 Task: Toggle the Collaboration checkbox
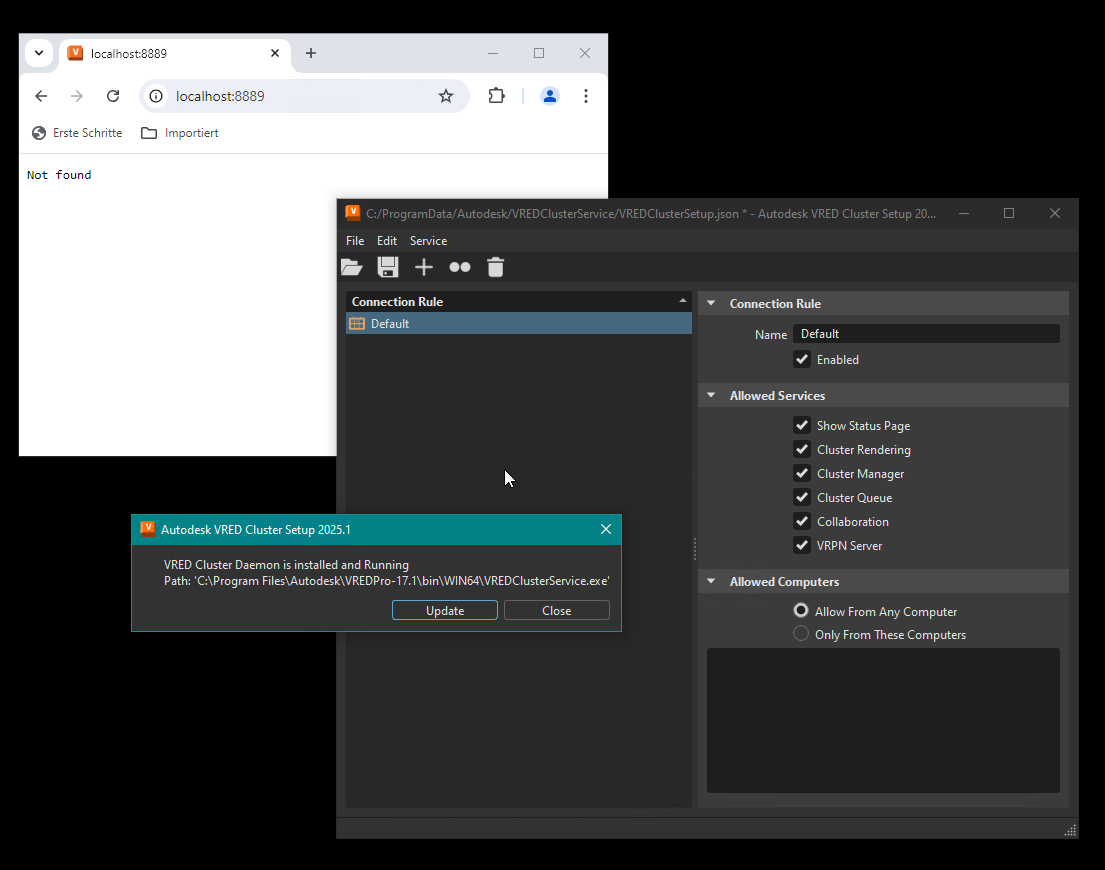coord(802,521)
